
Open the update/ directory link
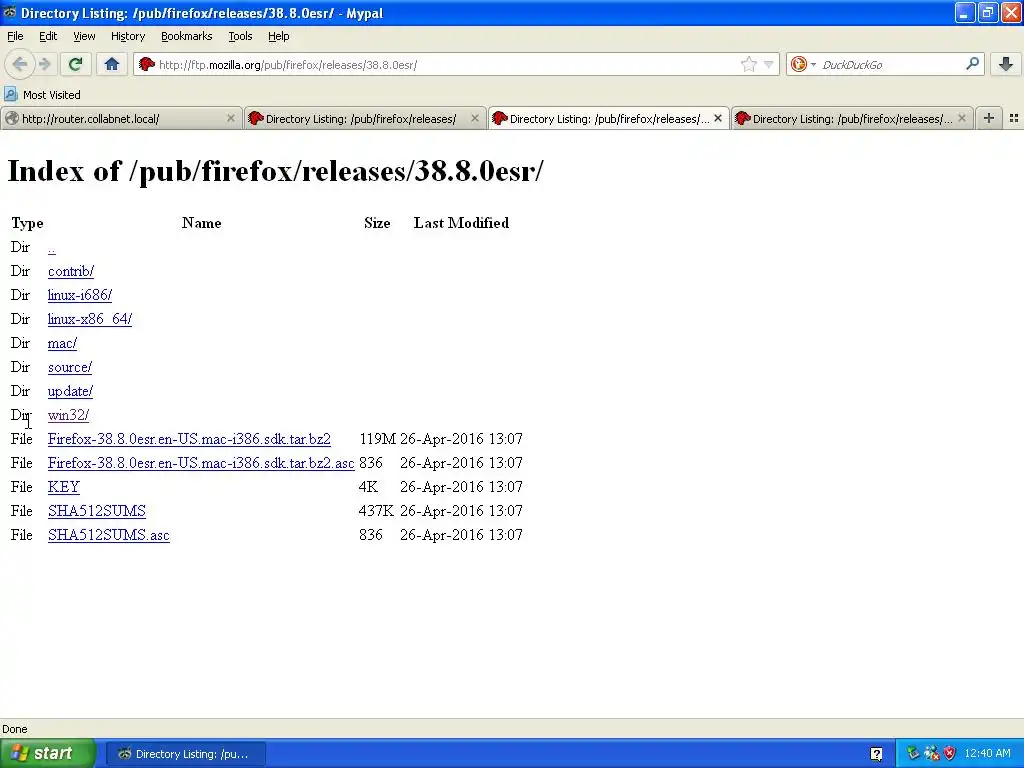click(70, 391)
